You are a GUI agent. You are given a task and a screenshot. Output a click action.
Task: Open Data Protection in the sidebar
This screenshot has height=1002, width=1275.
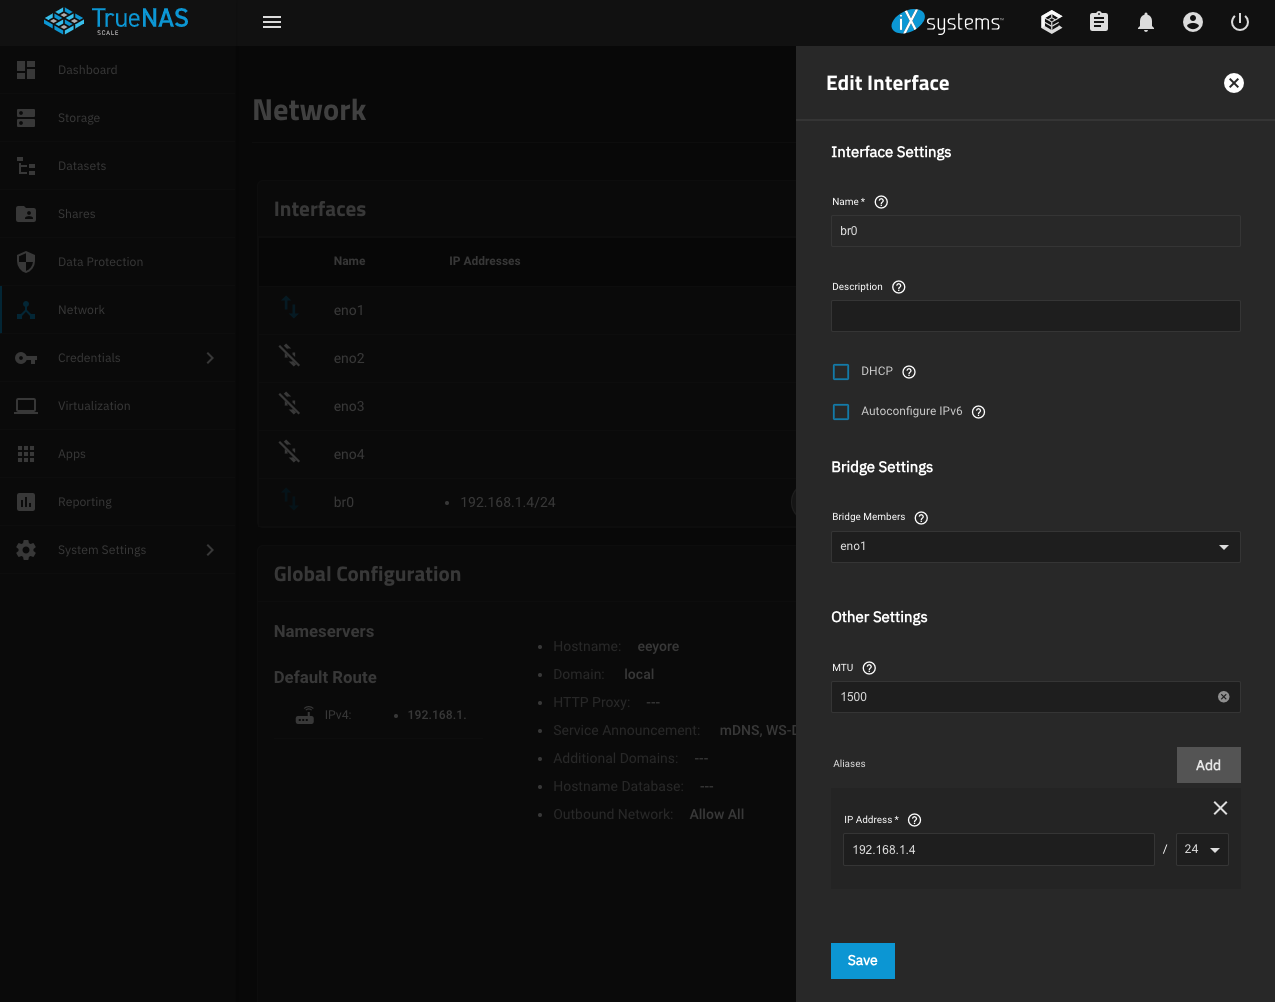[118, 262]
